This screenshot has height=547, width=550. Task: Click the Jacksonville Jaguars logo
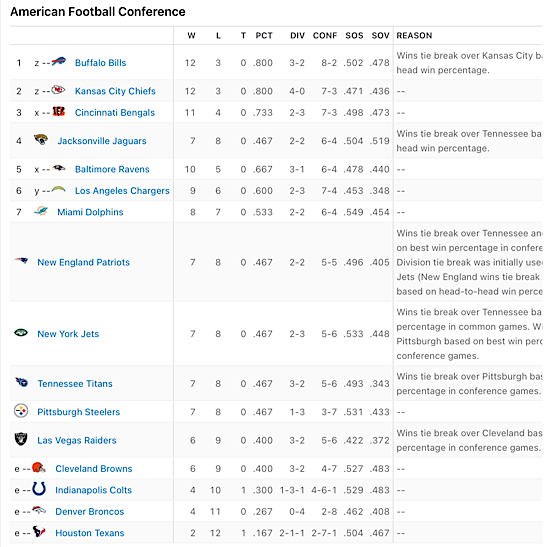41,140
